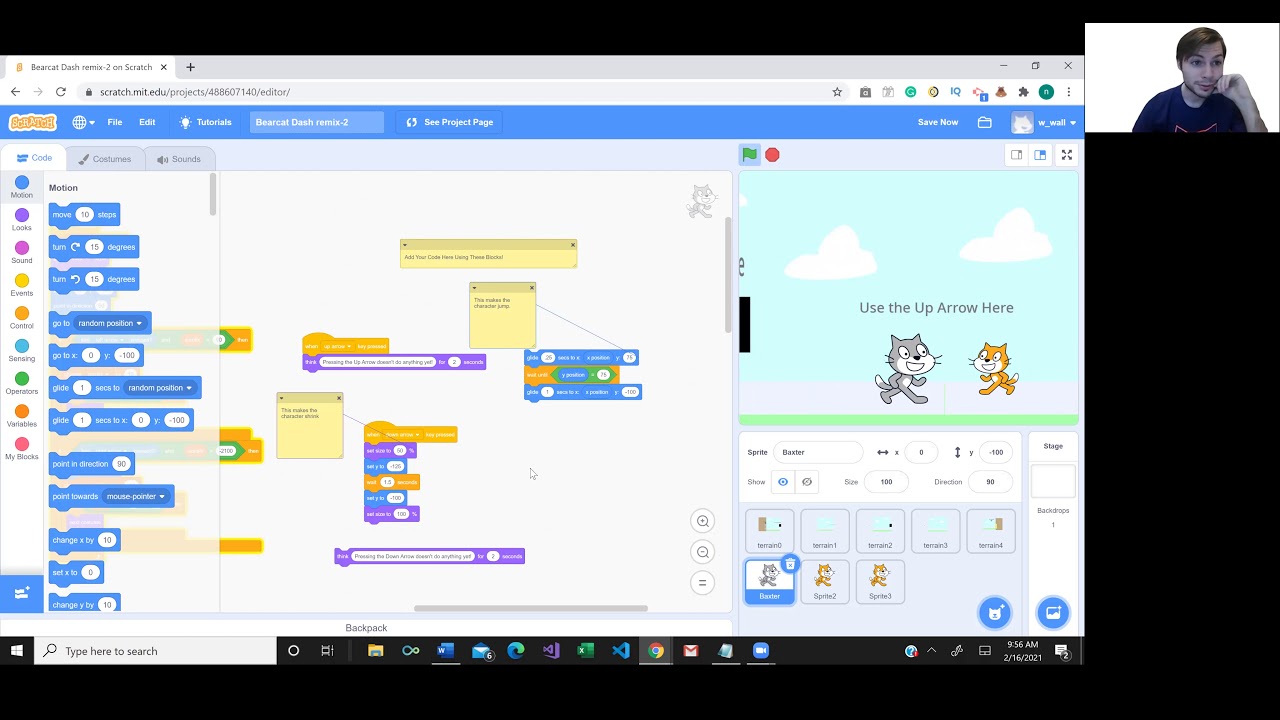Select the Looks blocks category

tap(22, 220)
